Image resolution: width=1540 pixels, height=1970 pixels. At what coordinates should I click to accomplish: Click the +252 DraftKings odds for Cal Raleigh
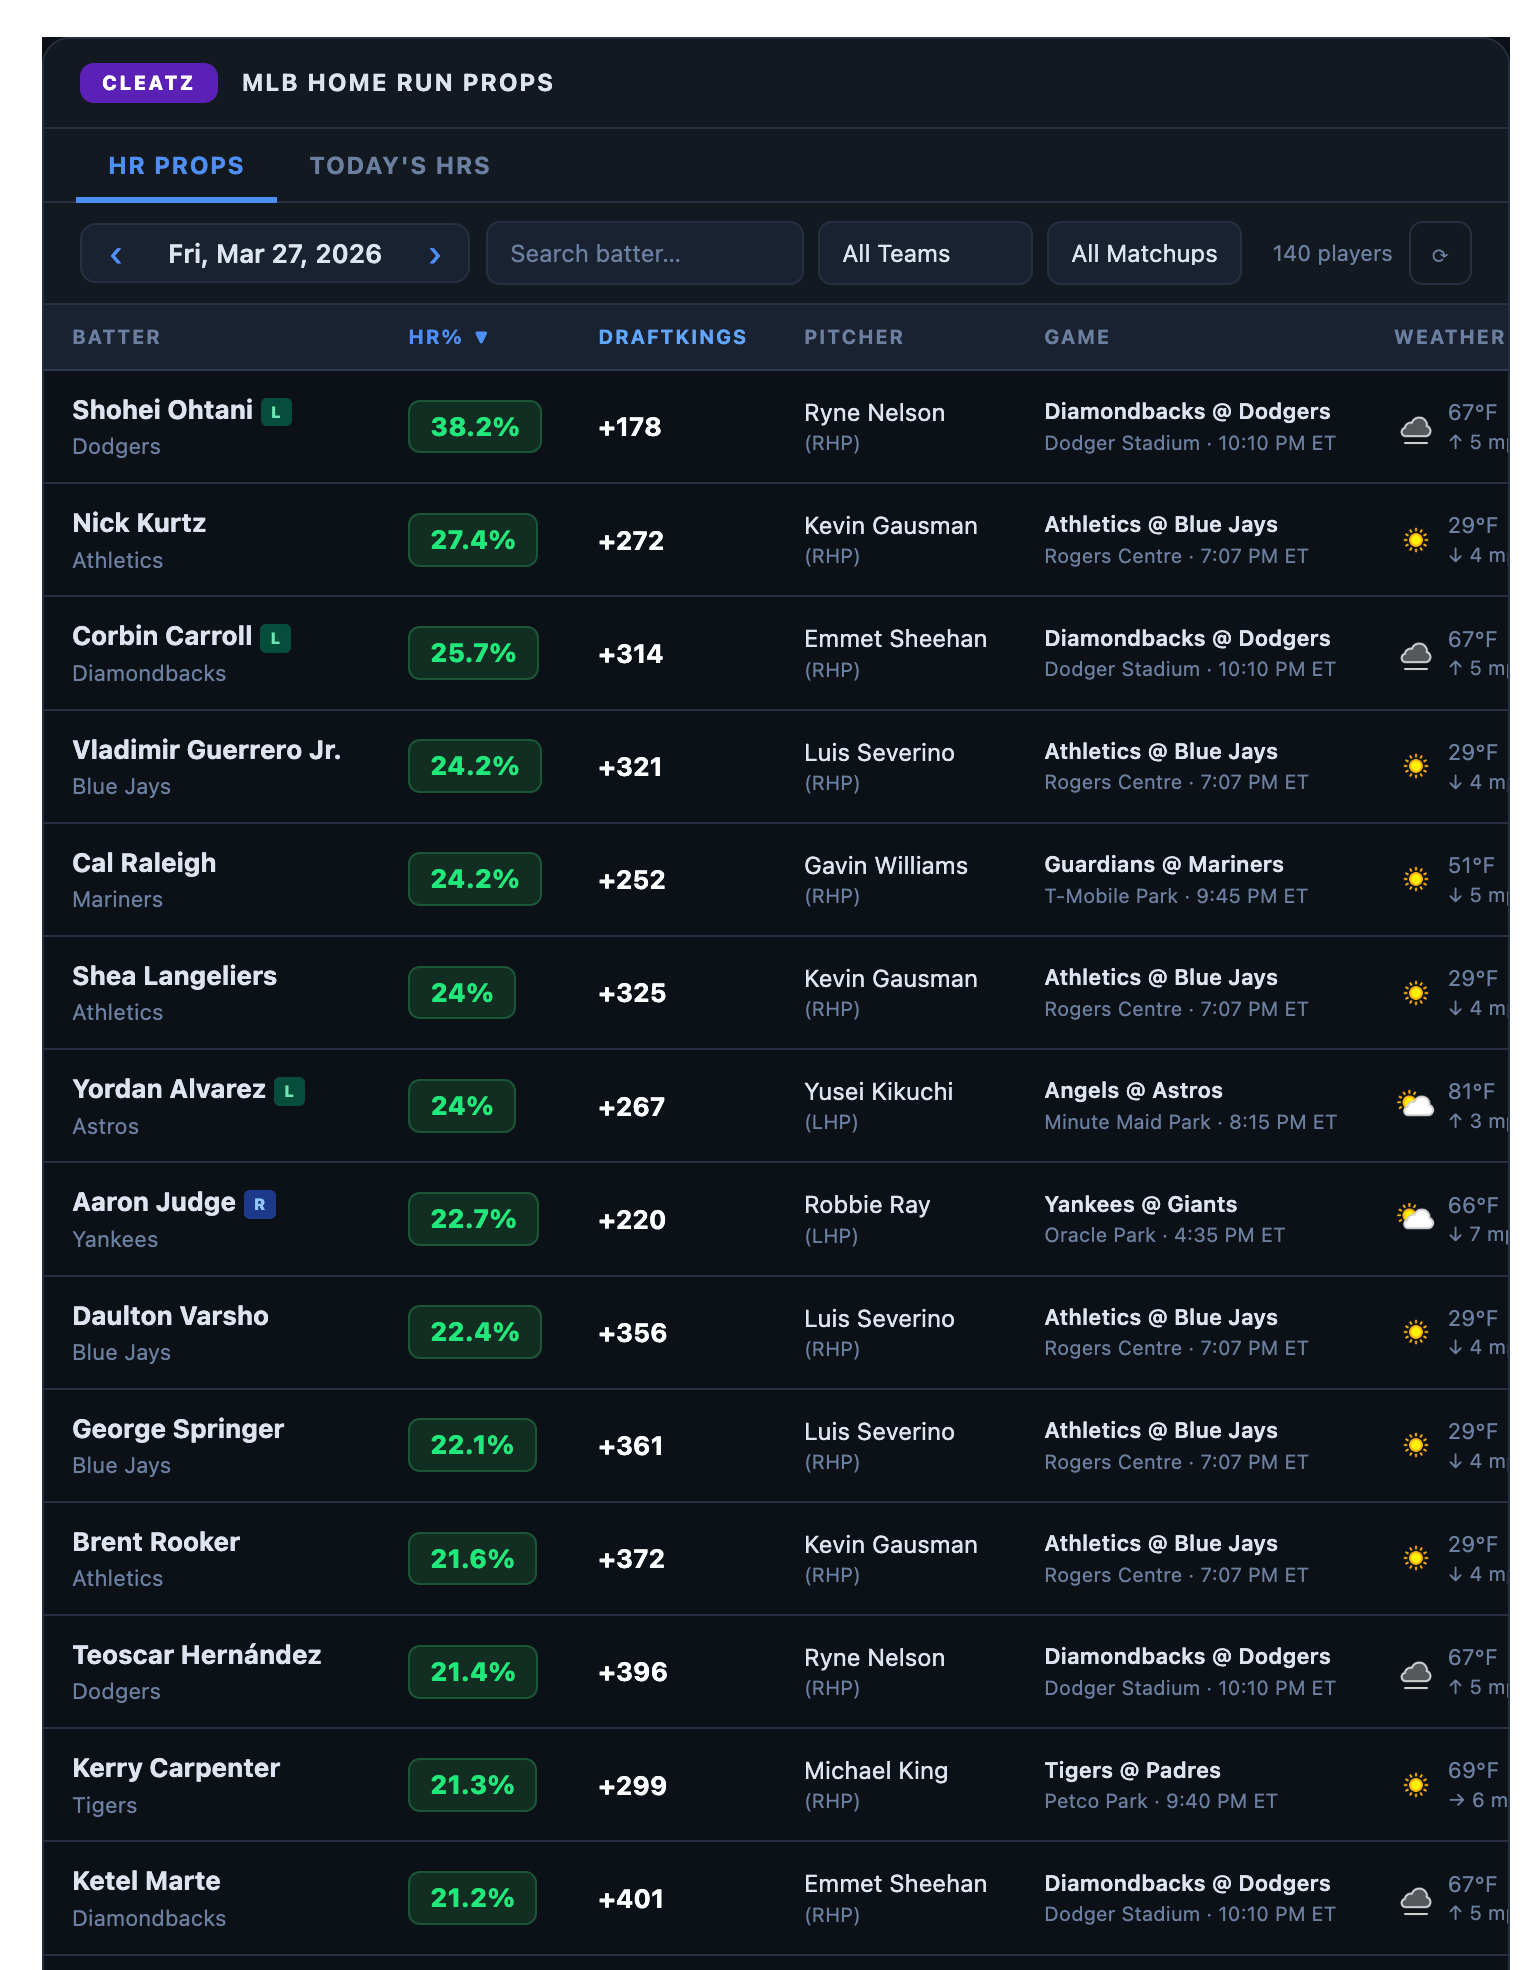click(632, 880)
